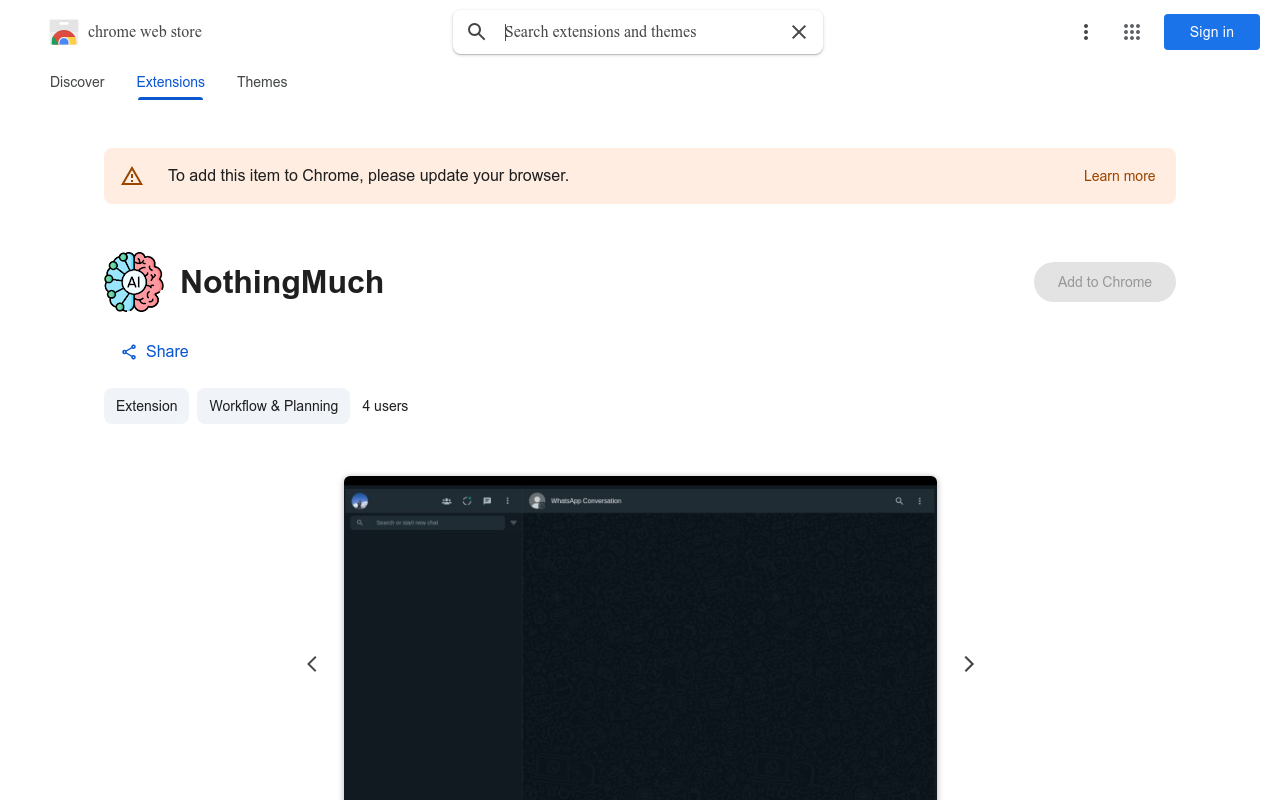Open the Workflow & Planning category
Screen dimensions: 1280x800
pyautogui.click(x=273, y=406)
